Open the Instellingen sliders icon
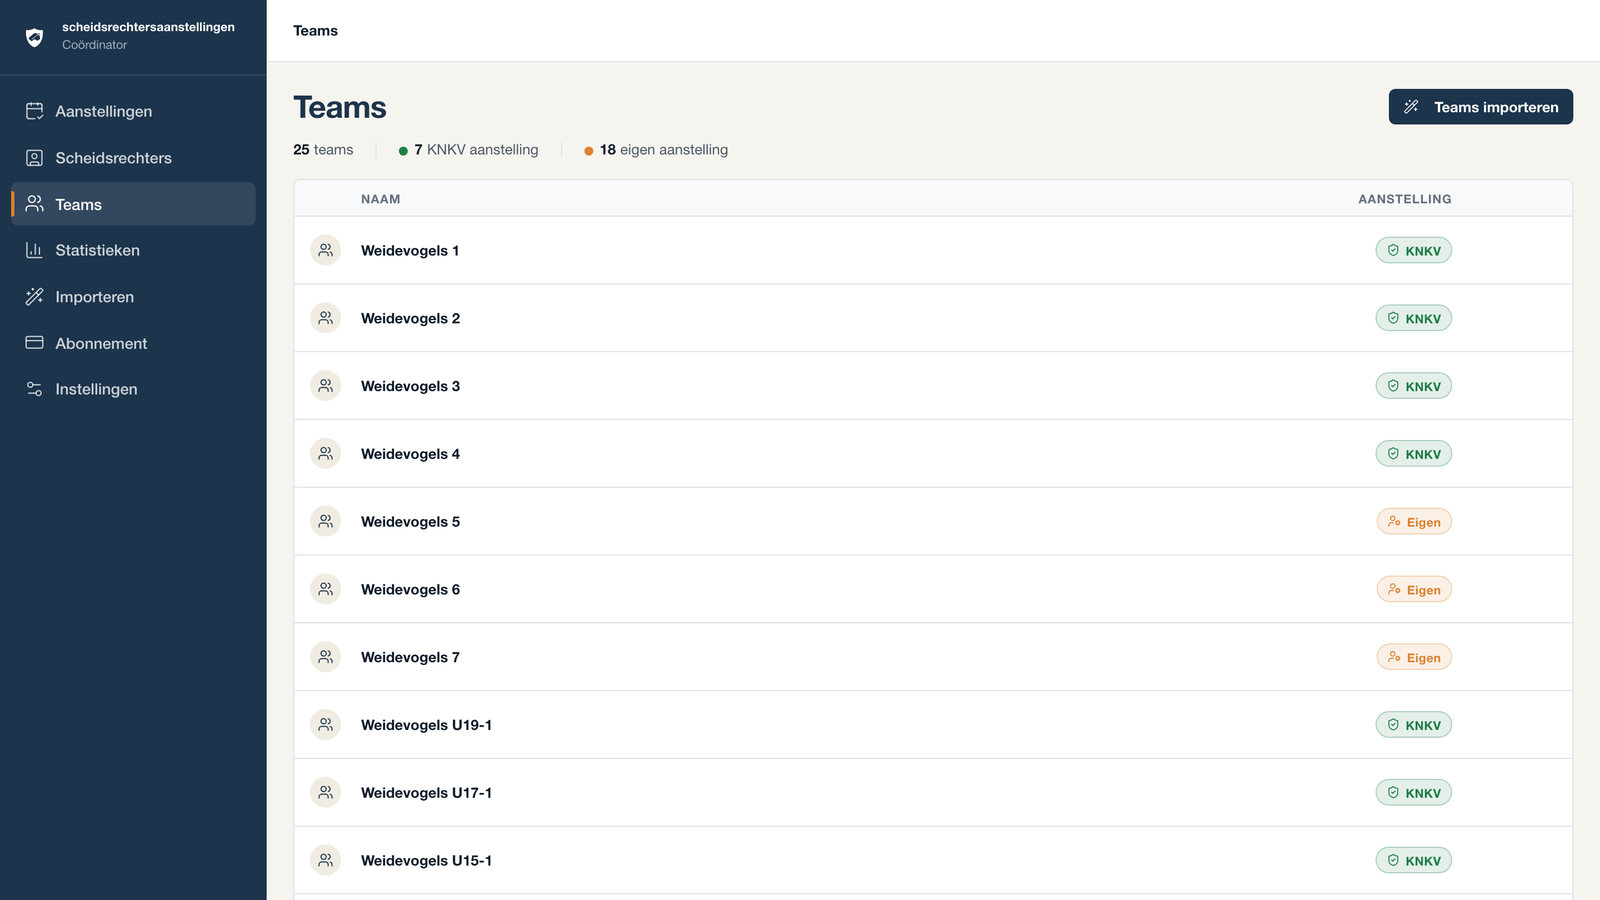 [x=34, y=389]
